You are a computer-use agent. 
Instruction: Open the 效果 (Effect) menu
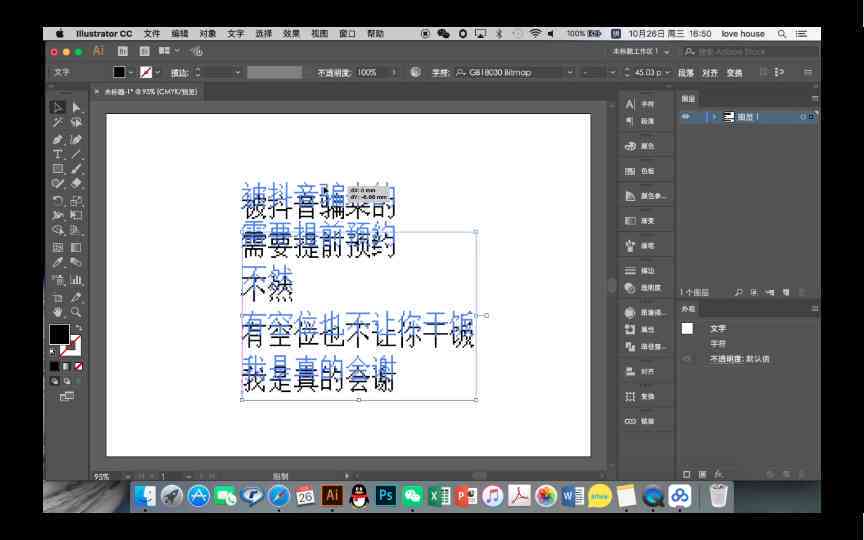coord(291,34)
